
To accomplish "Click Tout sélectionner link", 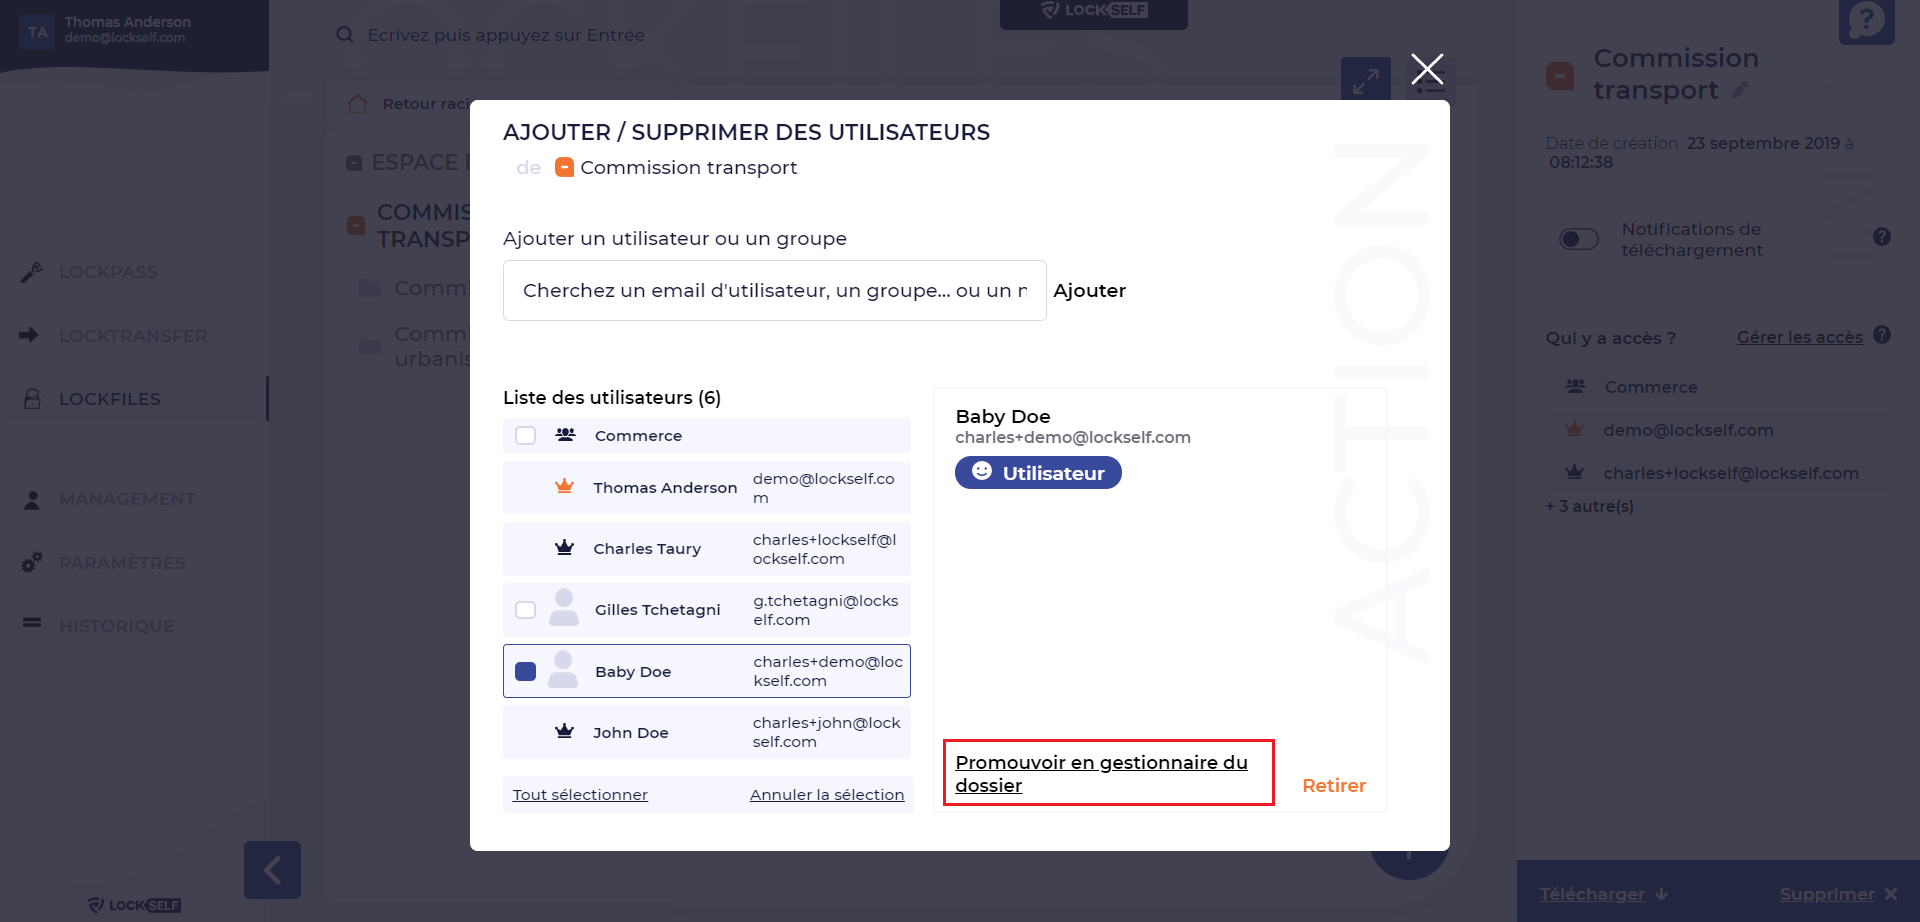I will (580, 795).
